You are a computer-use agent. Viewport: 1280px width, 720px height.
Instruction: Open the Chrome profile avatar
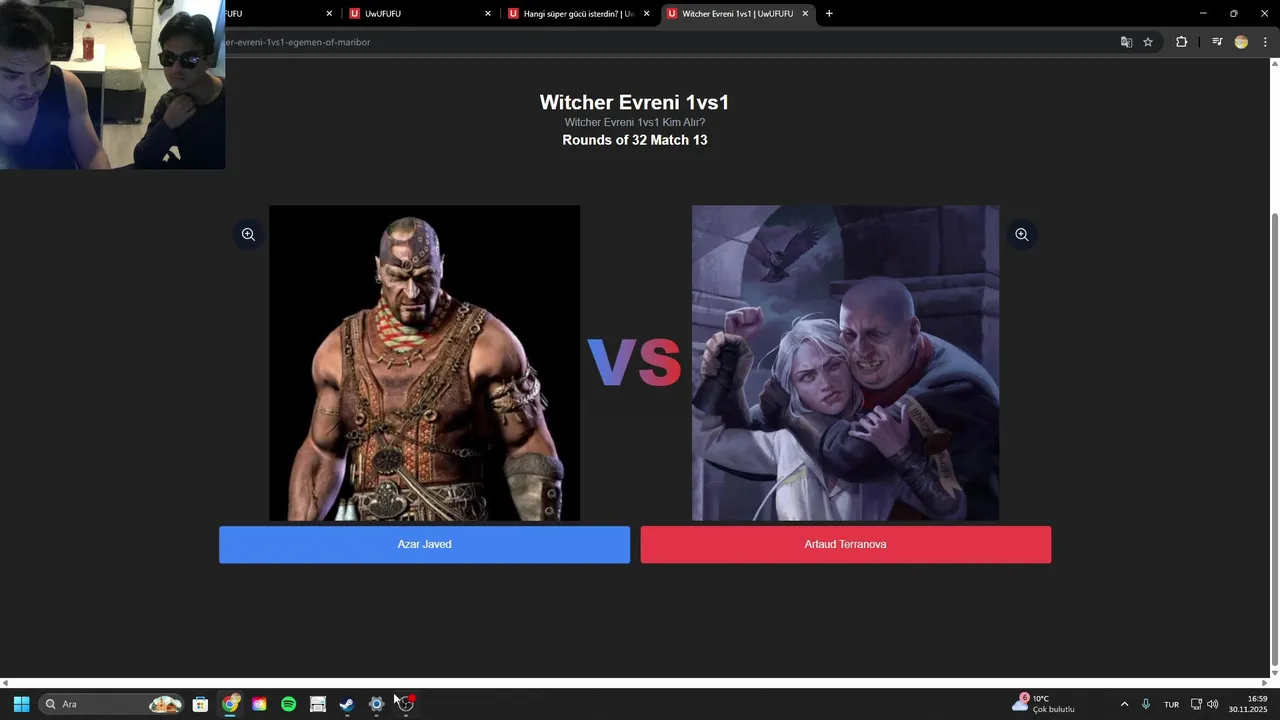point(1241,42)
